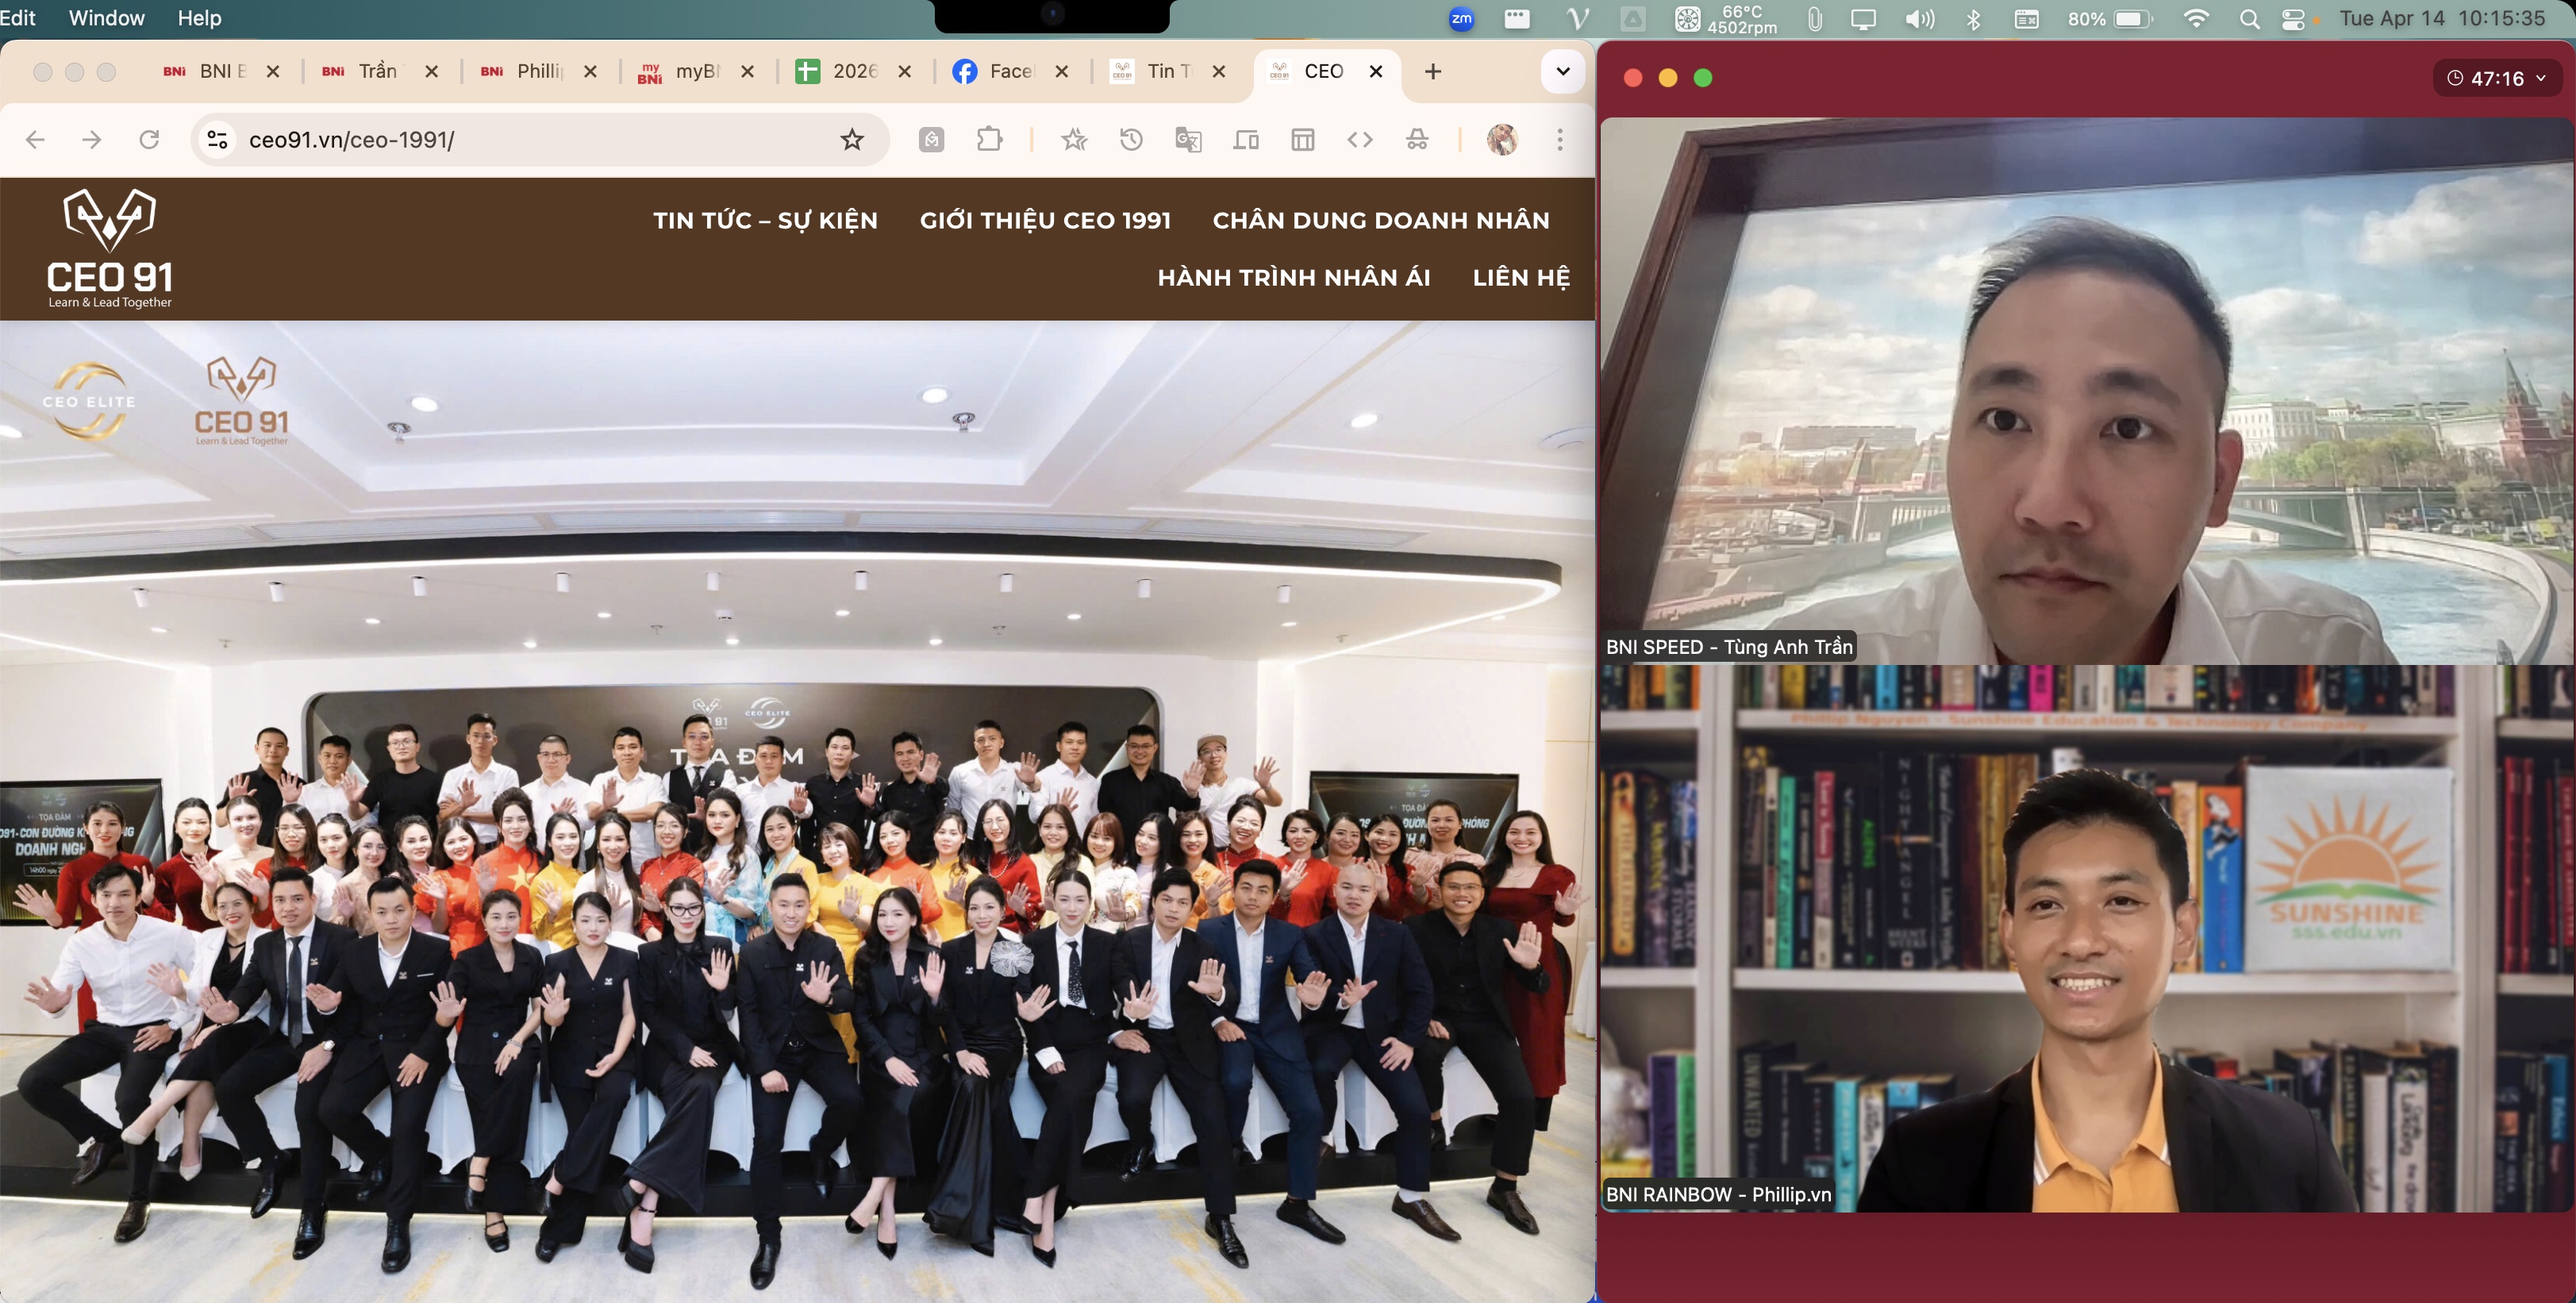
Task: Click the Zoom icon in the menu bar
Action: pyautogui.click(x=1461, y=19)
